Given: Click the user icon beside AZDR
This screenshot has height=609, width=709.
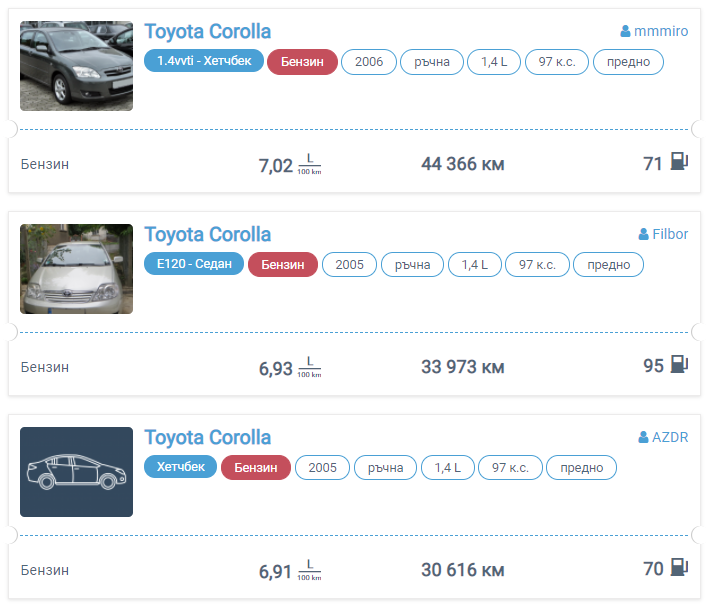Looking at the screenshot, I should pos(644,438).
